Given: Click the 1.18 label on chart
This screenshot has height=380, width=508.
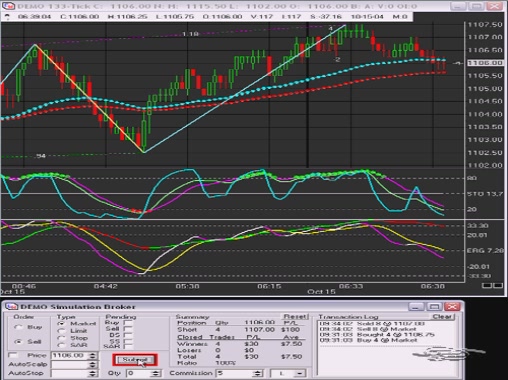Looking at the screenshot, I should pyautogui.click(x=190, y=34).
